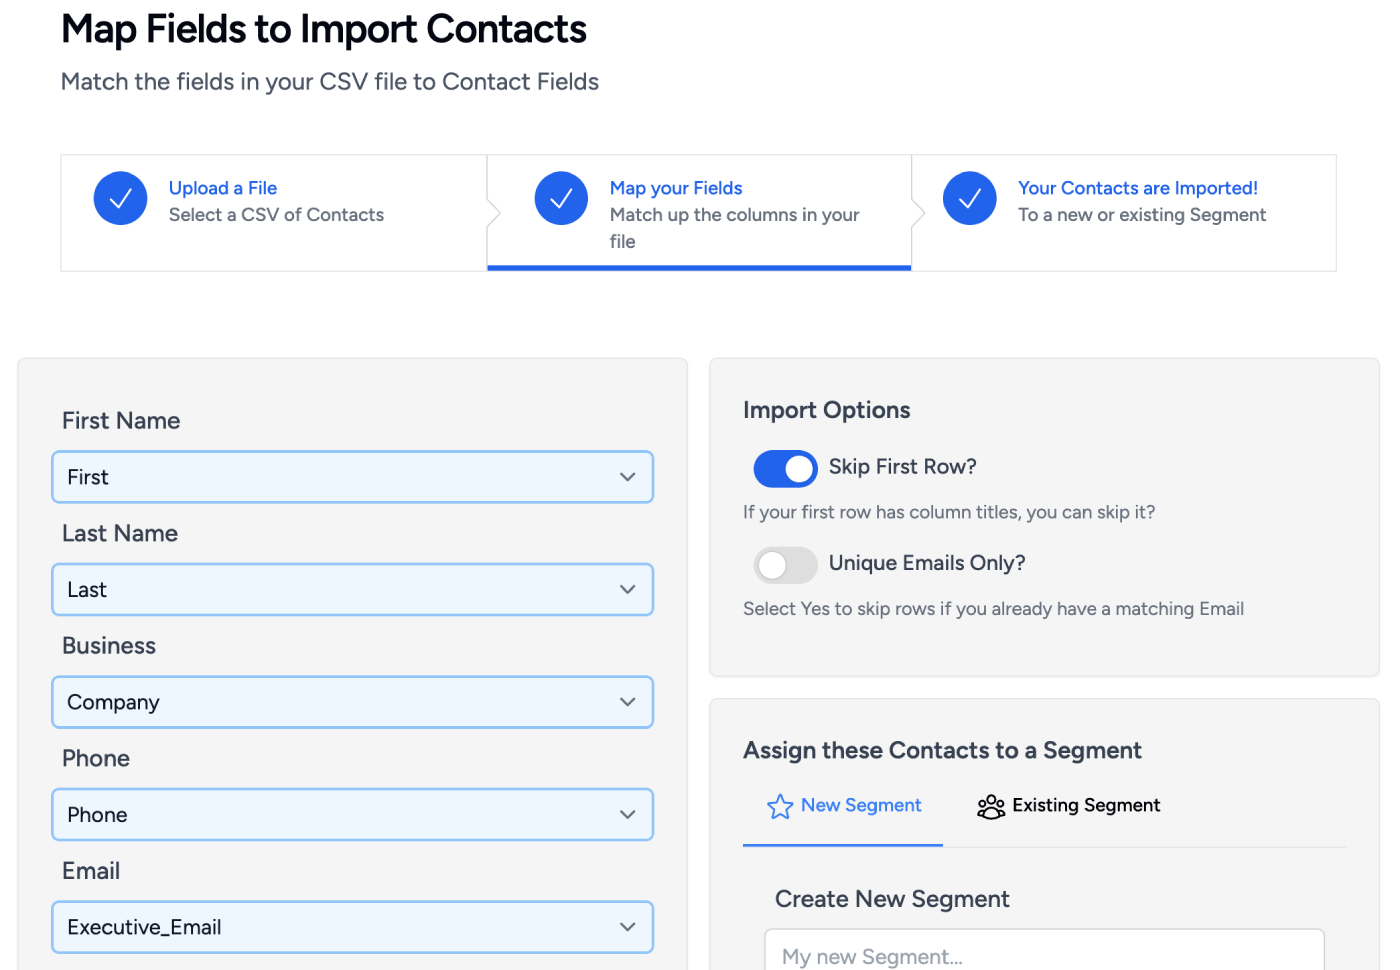Open the Your Contacts are Imported step
Screen dimensions: 1400x970
click(1137, 188)
